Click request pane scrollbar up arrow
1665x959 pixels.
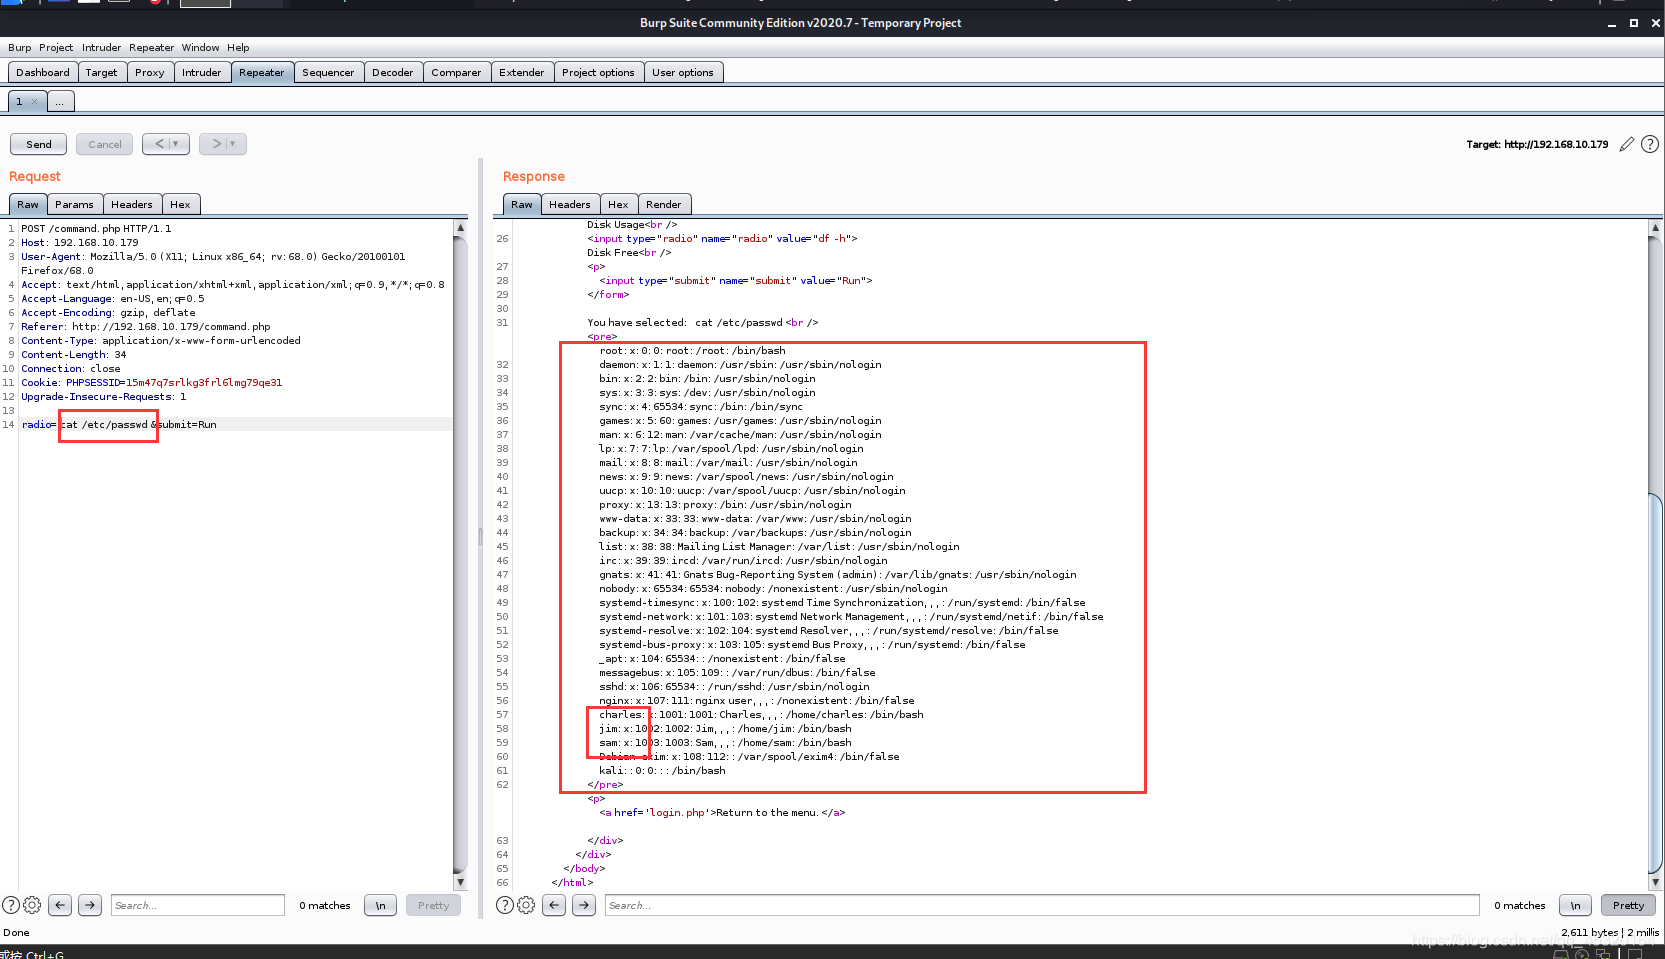(x=460, y=228)
